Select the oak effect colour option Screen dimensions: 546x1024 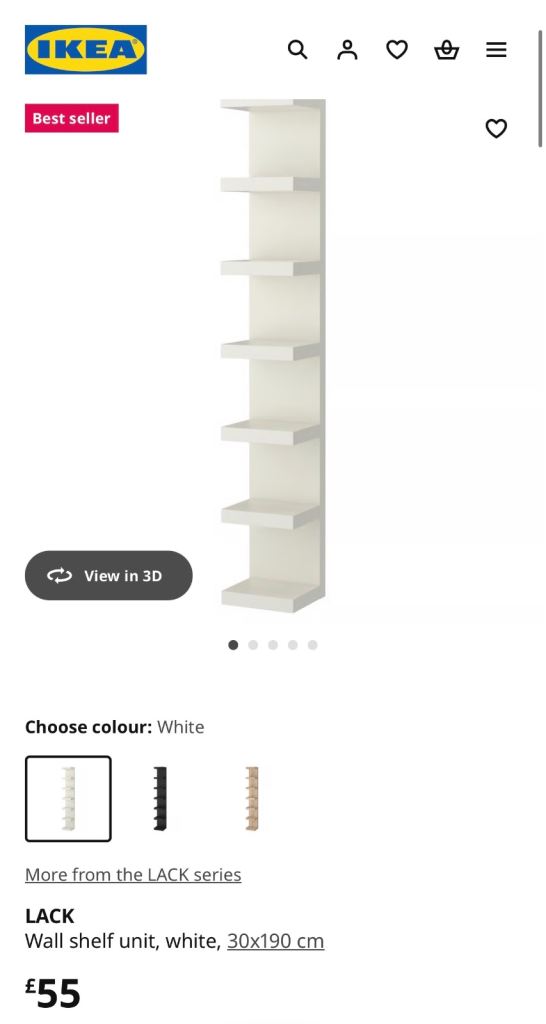(252, 799)
